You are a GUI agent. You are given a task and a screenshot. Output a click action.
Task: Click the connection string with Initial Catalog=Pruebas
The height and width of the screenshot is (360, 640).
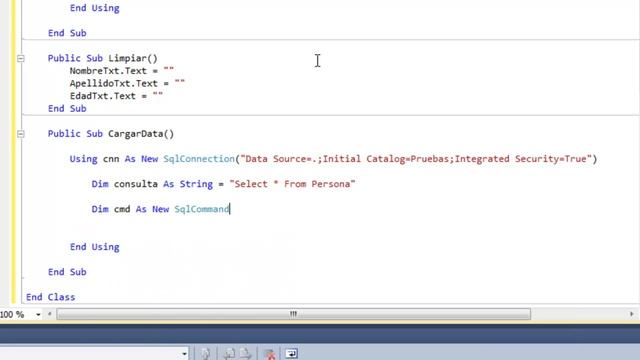[x=416, y=159]
